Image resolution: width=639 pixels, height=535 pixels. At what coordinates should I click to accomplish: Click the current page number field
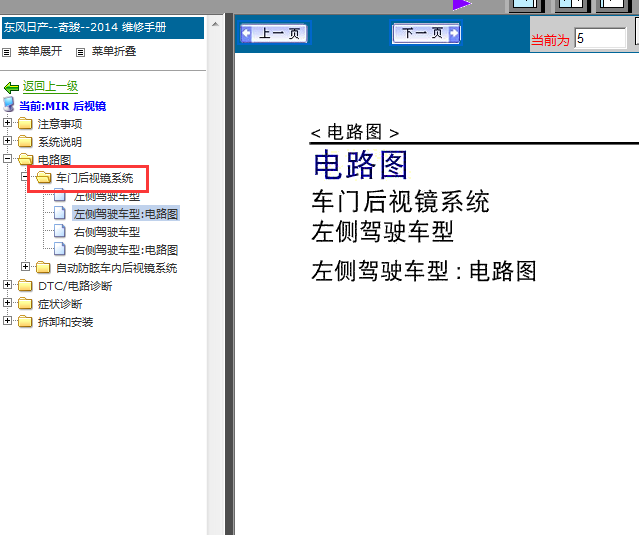pos(600,38)
